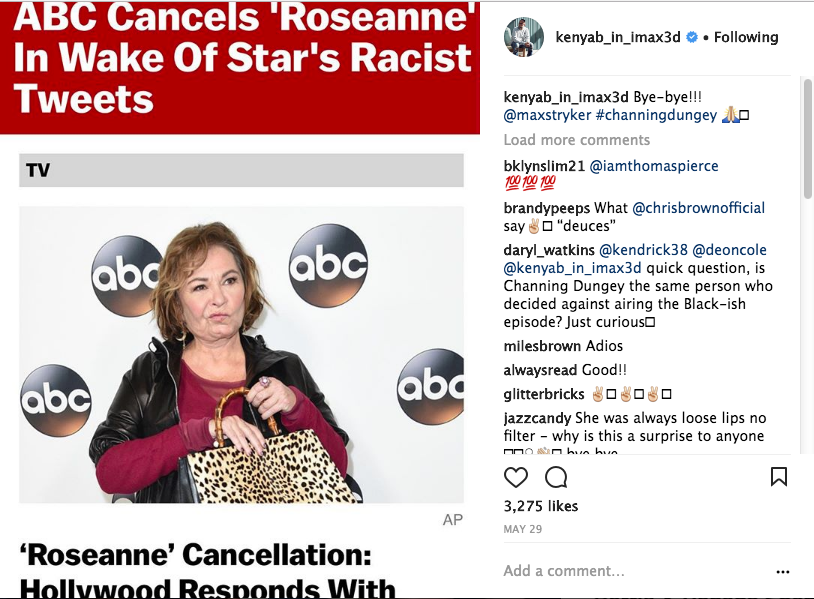Save post with the bookmark icon
814x599 pixels.
tap(779, 477)
